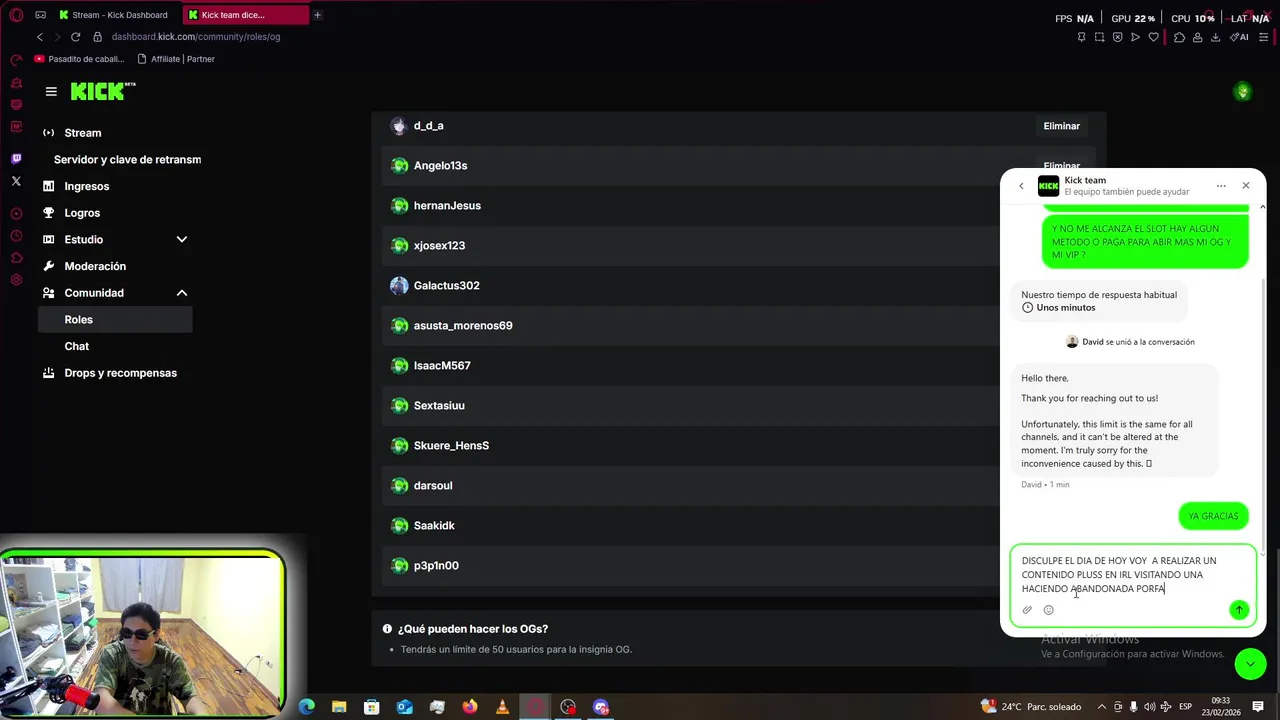Launch VLC from taskbar
The image size is (1280, 720).
coord(502,707)
